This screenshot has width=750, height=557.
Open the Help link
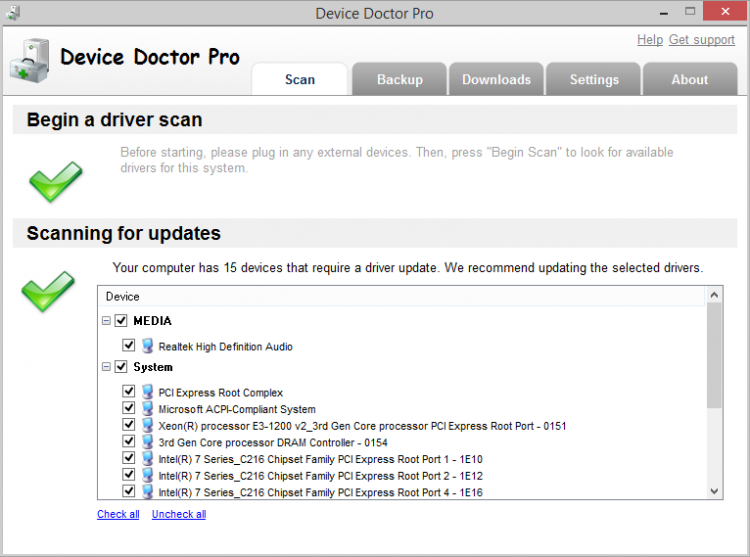(x=650, y=40)
